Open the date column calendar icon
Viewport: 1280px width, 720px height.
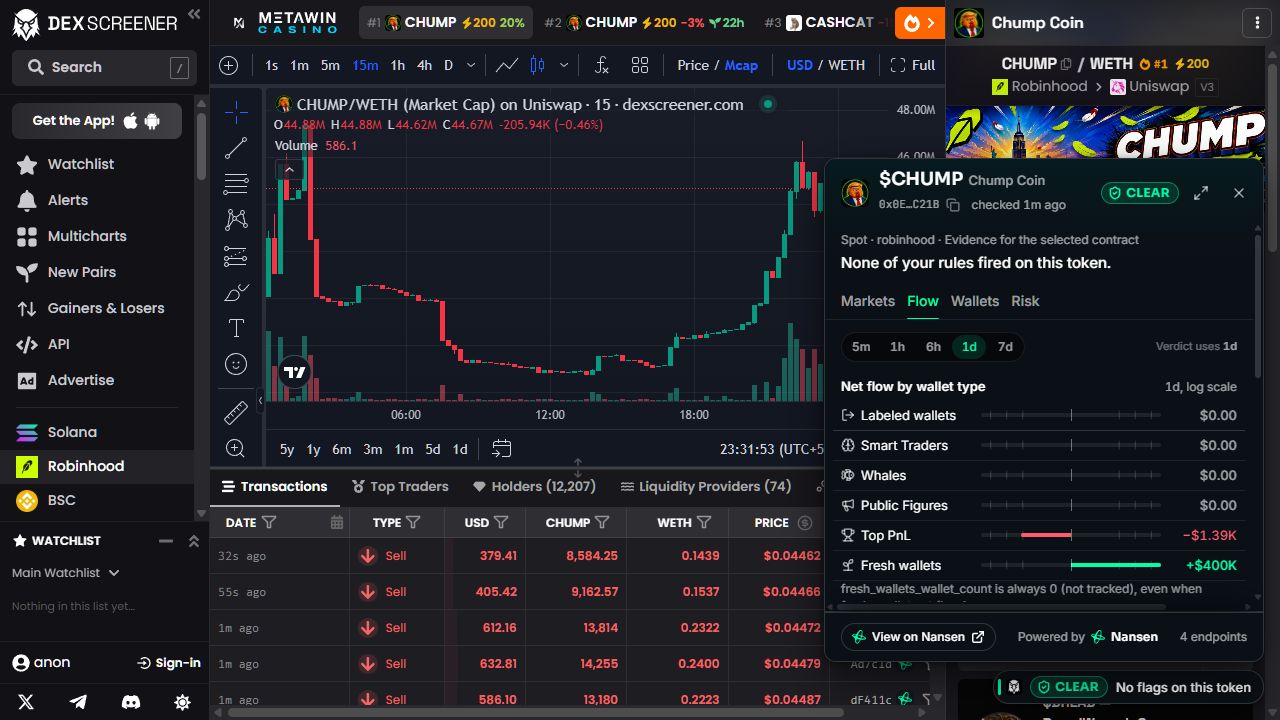click(336, 522)
